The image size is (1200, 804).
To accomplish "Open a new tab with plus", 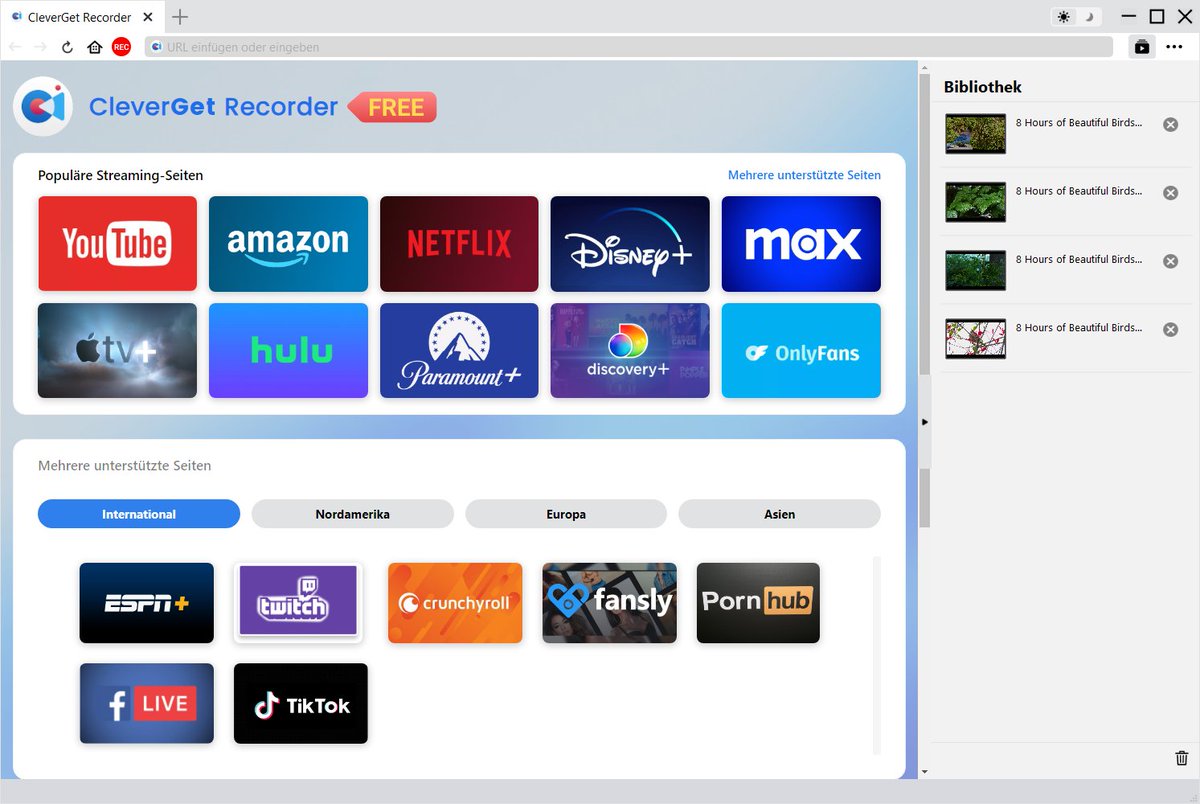I will pyautogui.click(x=180, y=17).
